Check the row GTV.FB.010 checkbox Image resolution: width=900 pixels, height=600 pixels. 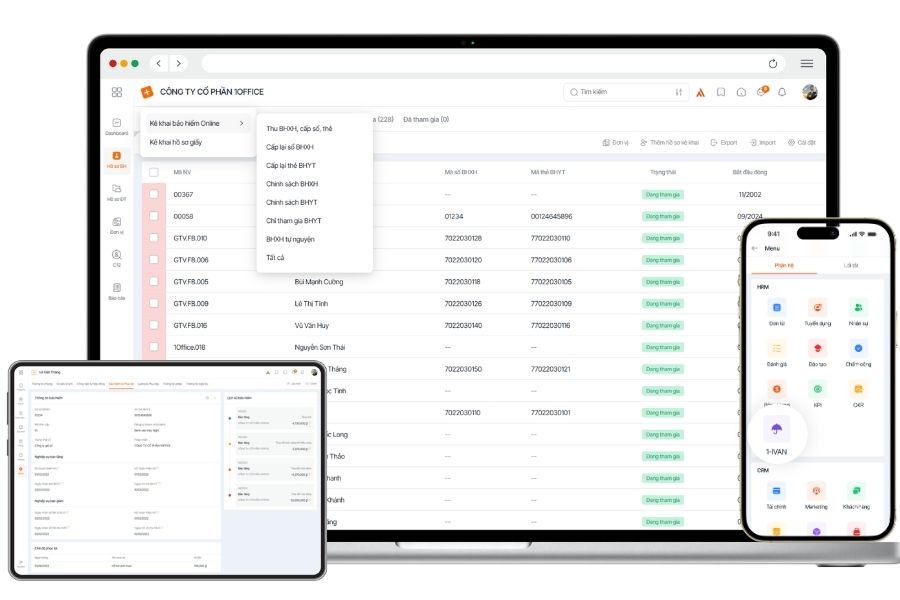point(154,238)
